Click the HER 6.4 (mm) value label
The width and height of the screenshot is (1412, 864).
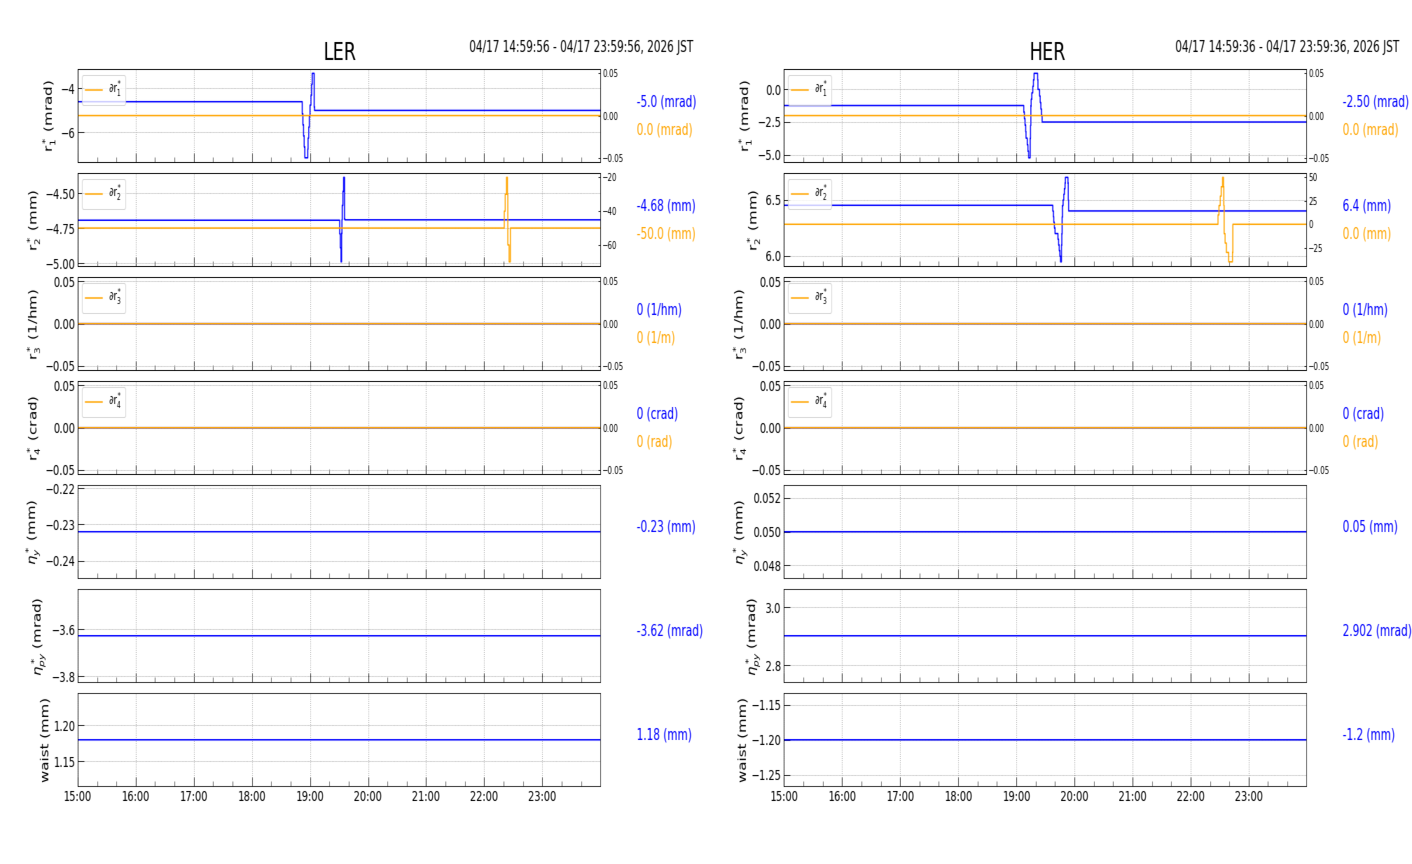(1366, 206)
